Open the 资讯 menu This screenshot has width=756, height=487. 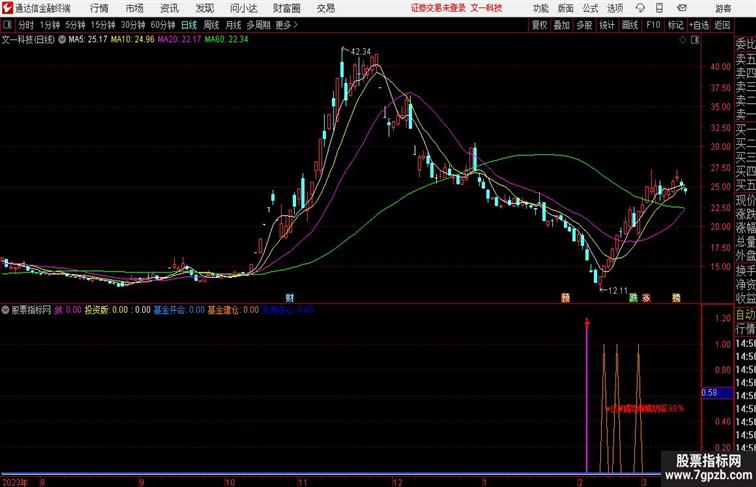pyautogui.click(x=169, y=8)
